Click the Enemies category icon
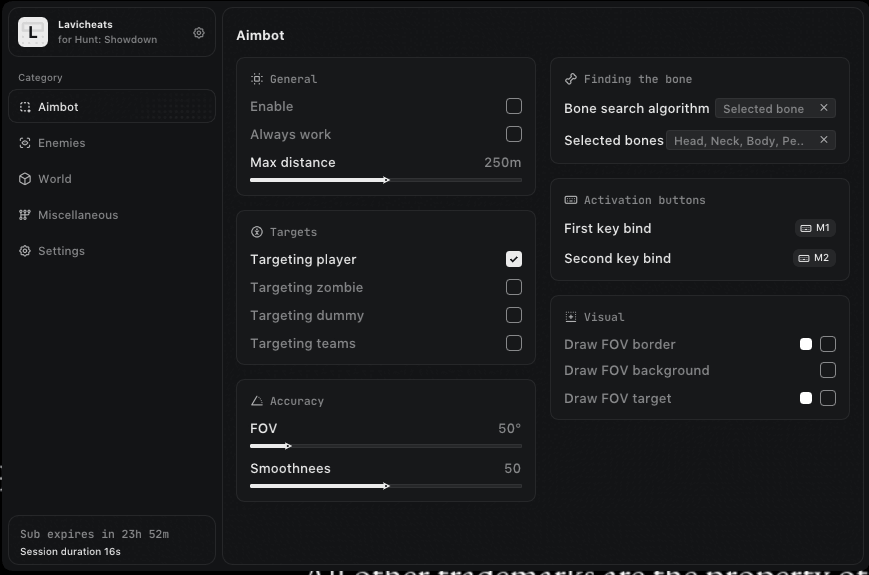The width and height of the screenshot is (869, 575). 25,143
